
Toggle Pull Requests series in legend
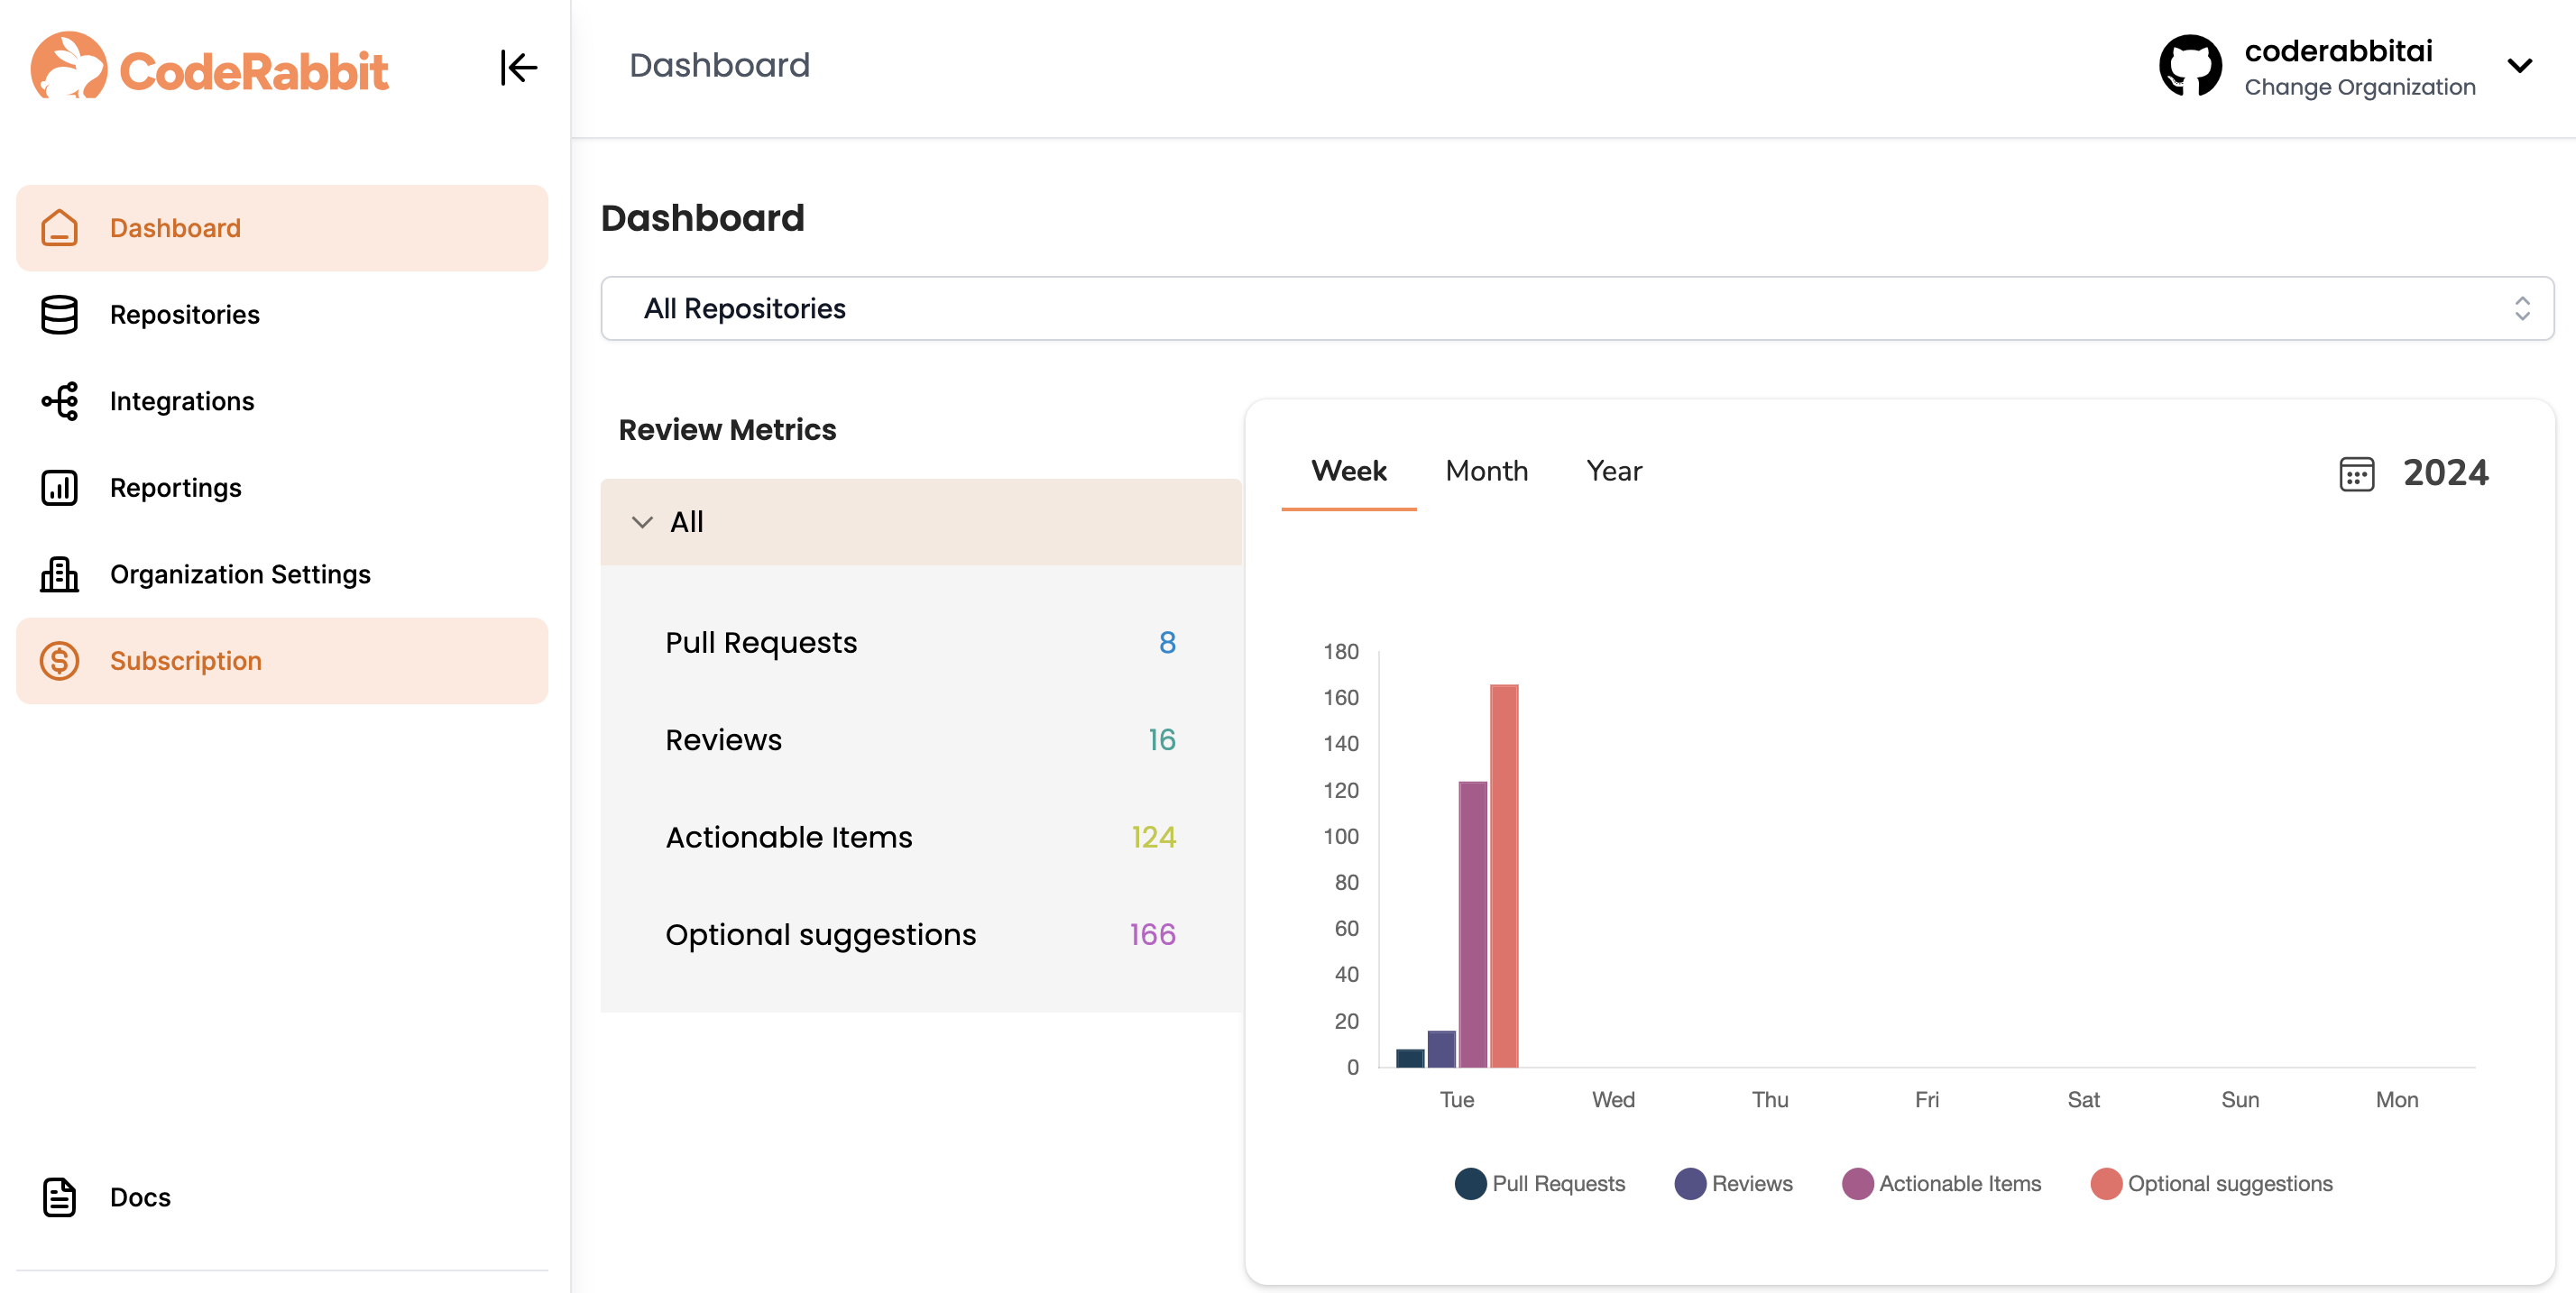click(x=1470, y=1183)
